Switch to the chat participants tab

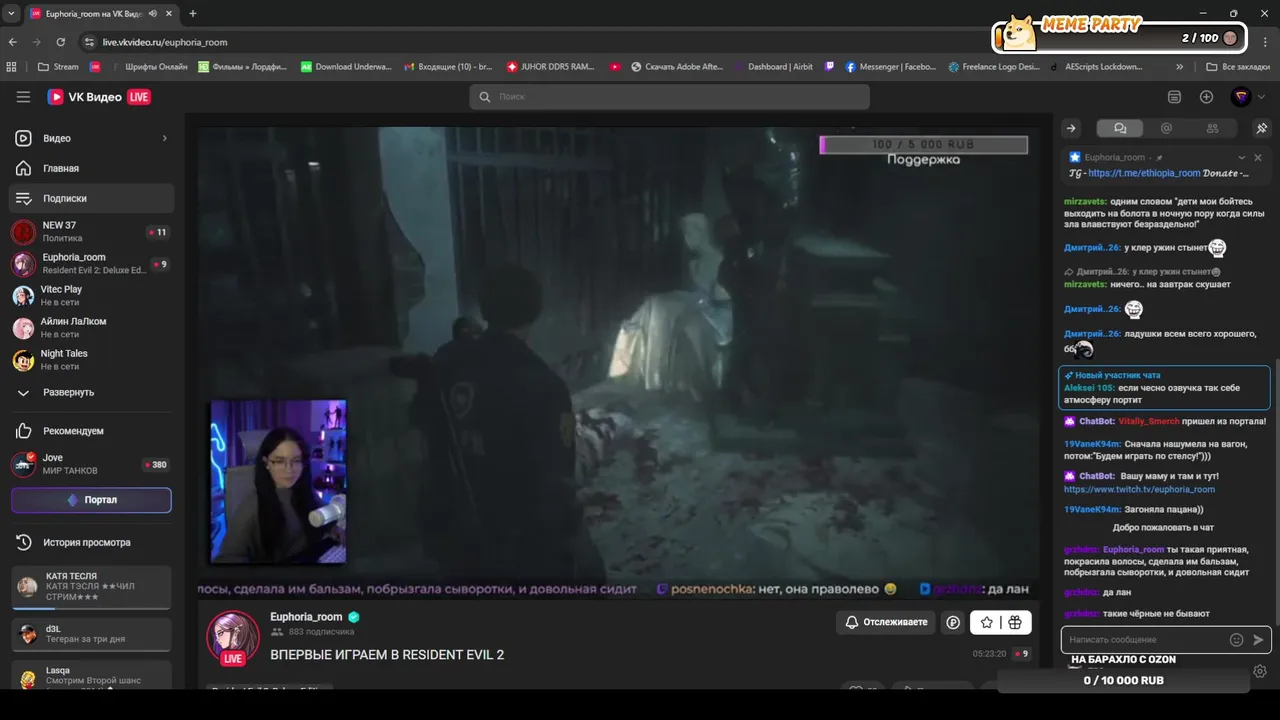click(1212, 128)
